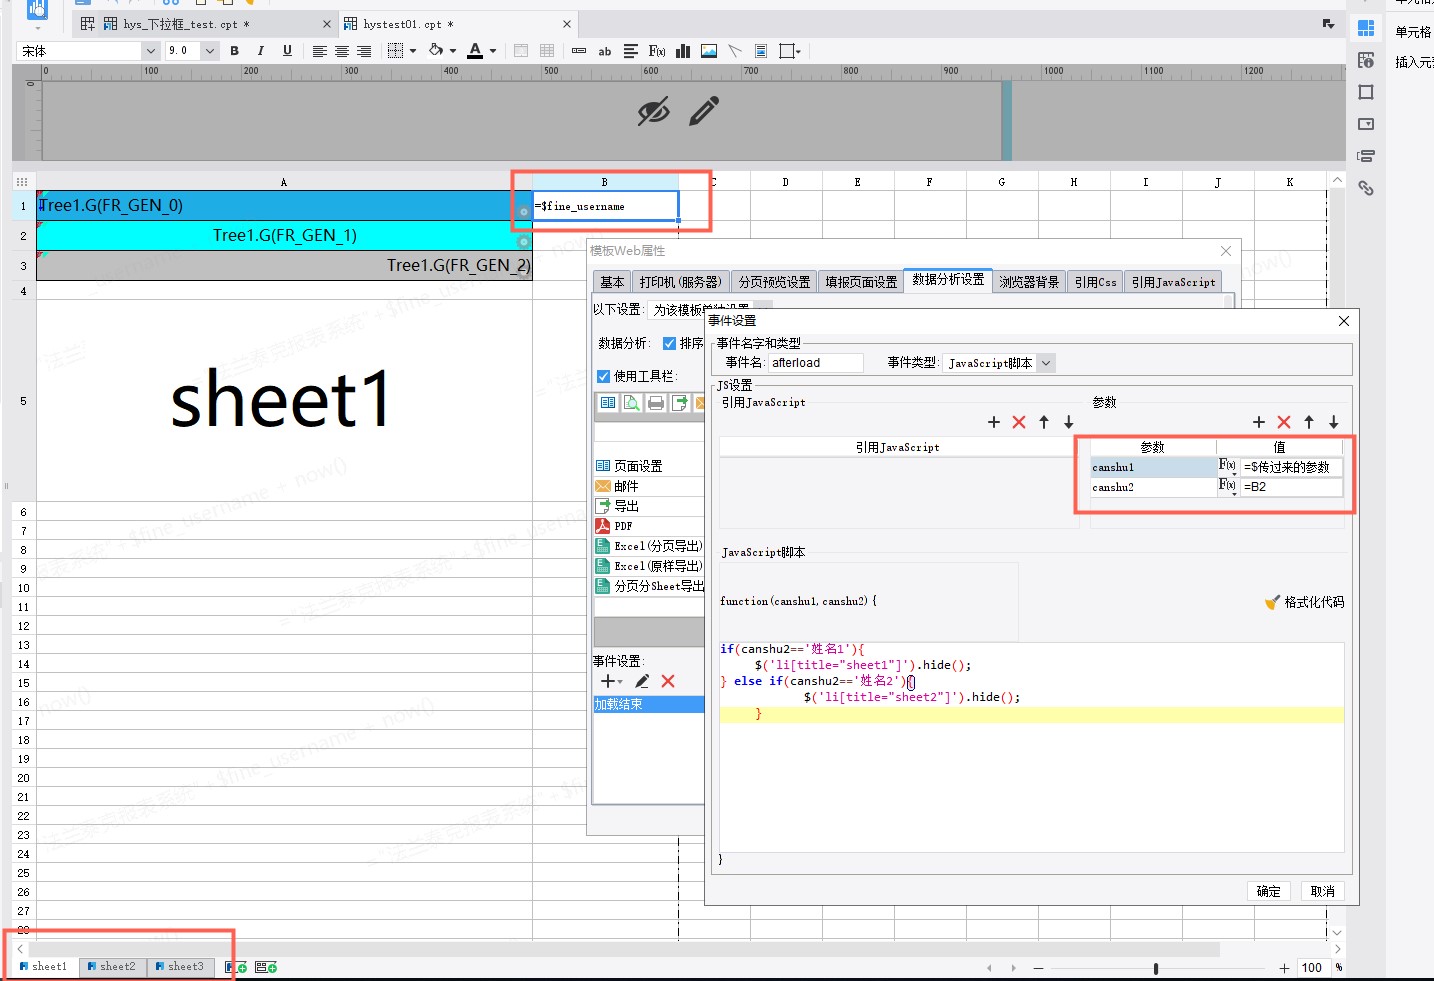Insert formula using Fx toolbar icon
The width and height of the screenshot is (1434, 981).
coord(657,51)
